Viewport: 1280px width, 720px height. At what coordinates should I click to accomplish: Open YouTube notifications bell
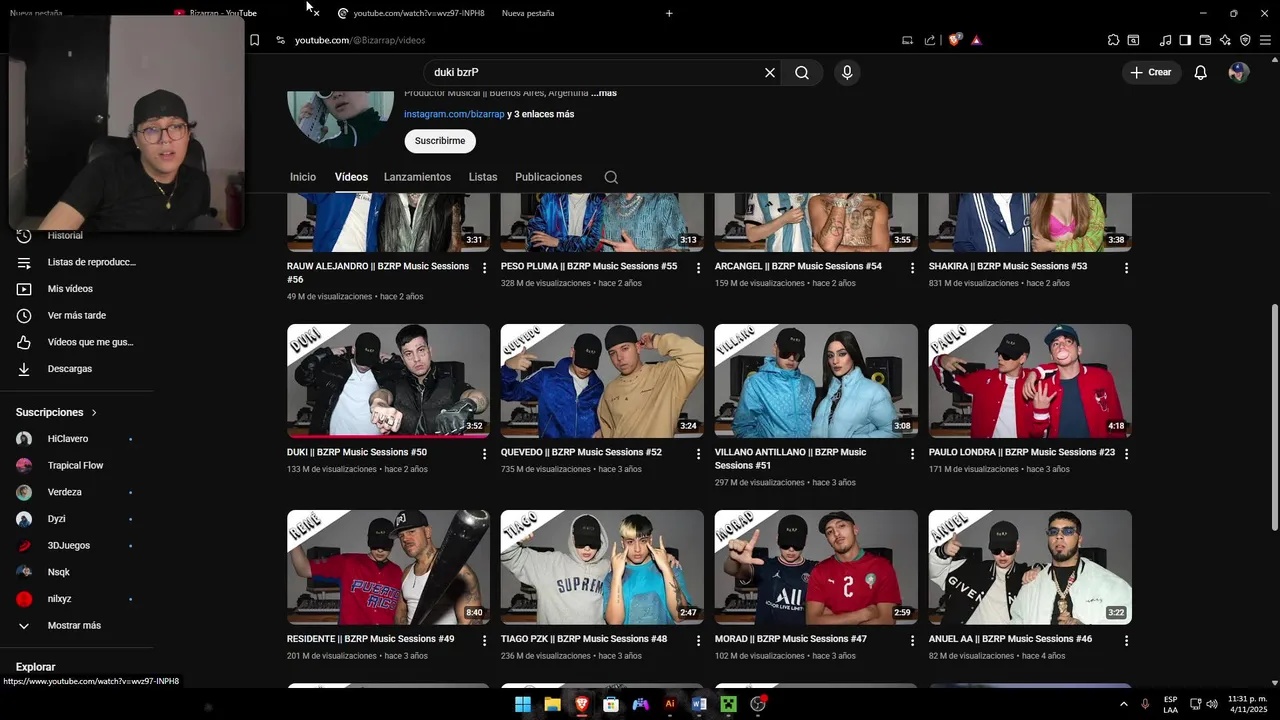coord(1200,72)
